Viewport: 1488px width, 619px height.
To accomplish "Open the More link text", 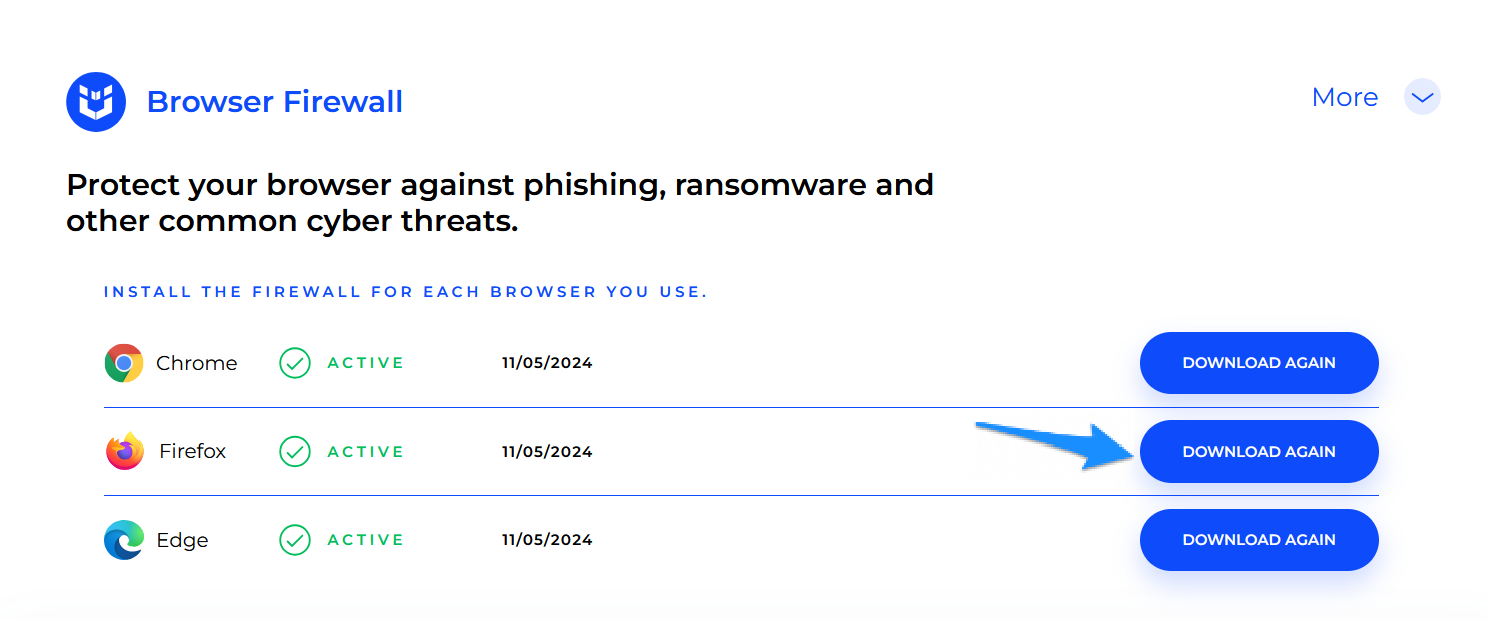I will (x=1345, y=97).
